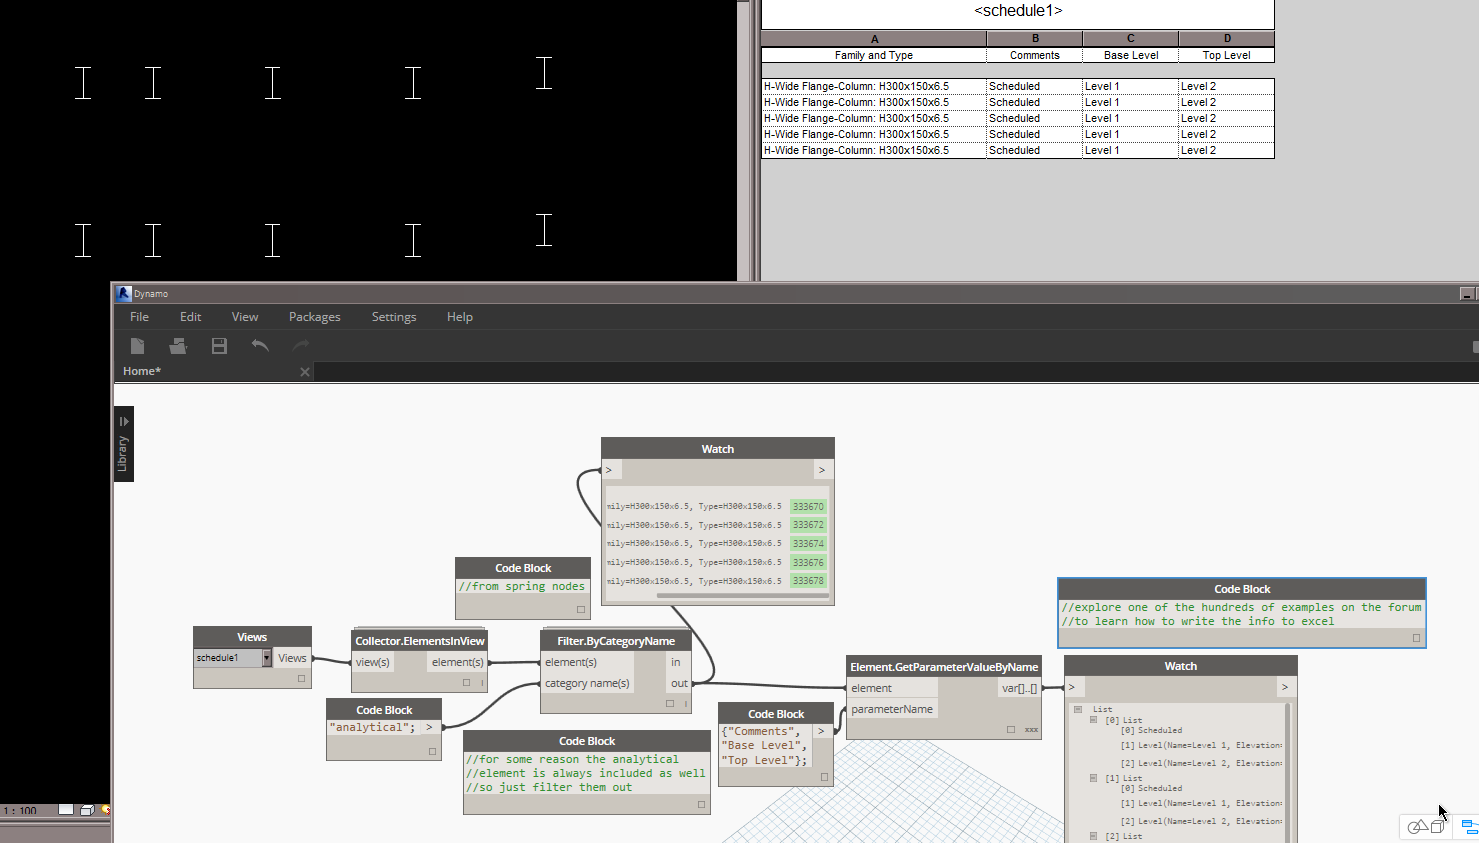
Task: Click the "Family and Type" schedule column header
Action: (874, 55)
